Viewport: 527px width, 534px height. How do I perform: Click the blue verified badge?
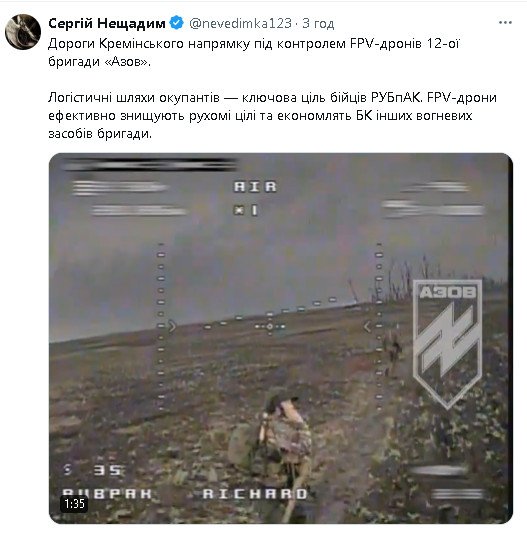(176, 23)
